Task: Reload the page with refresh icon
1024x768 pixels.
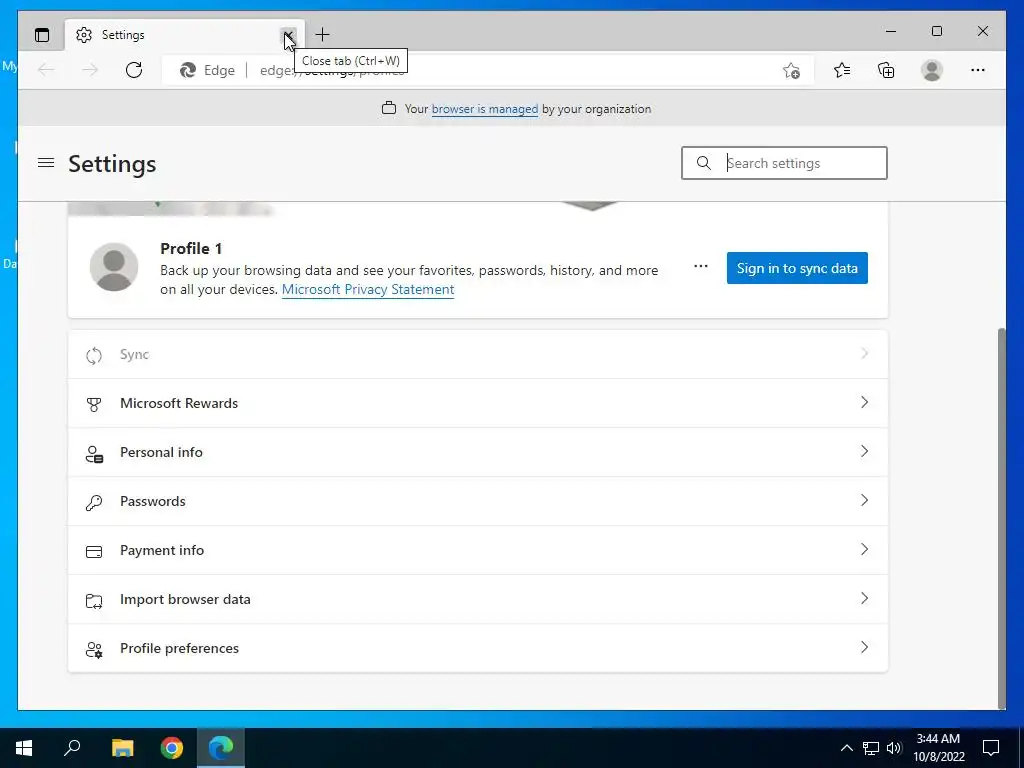Action: coord(134,70)
